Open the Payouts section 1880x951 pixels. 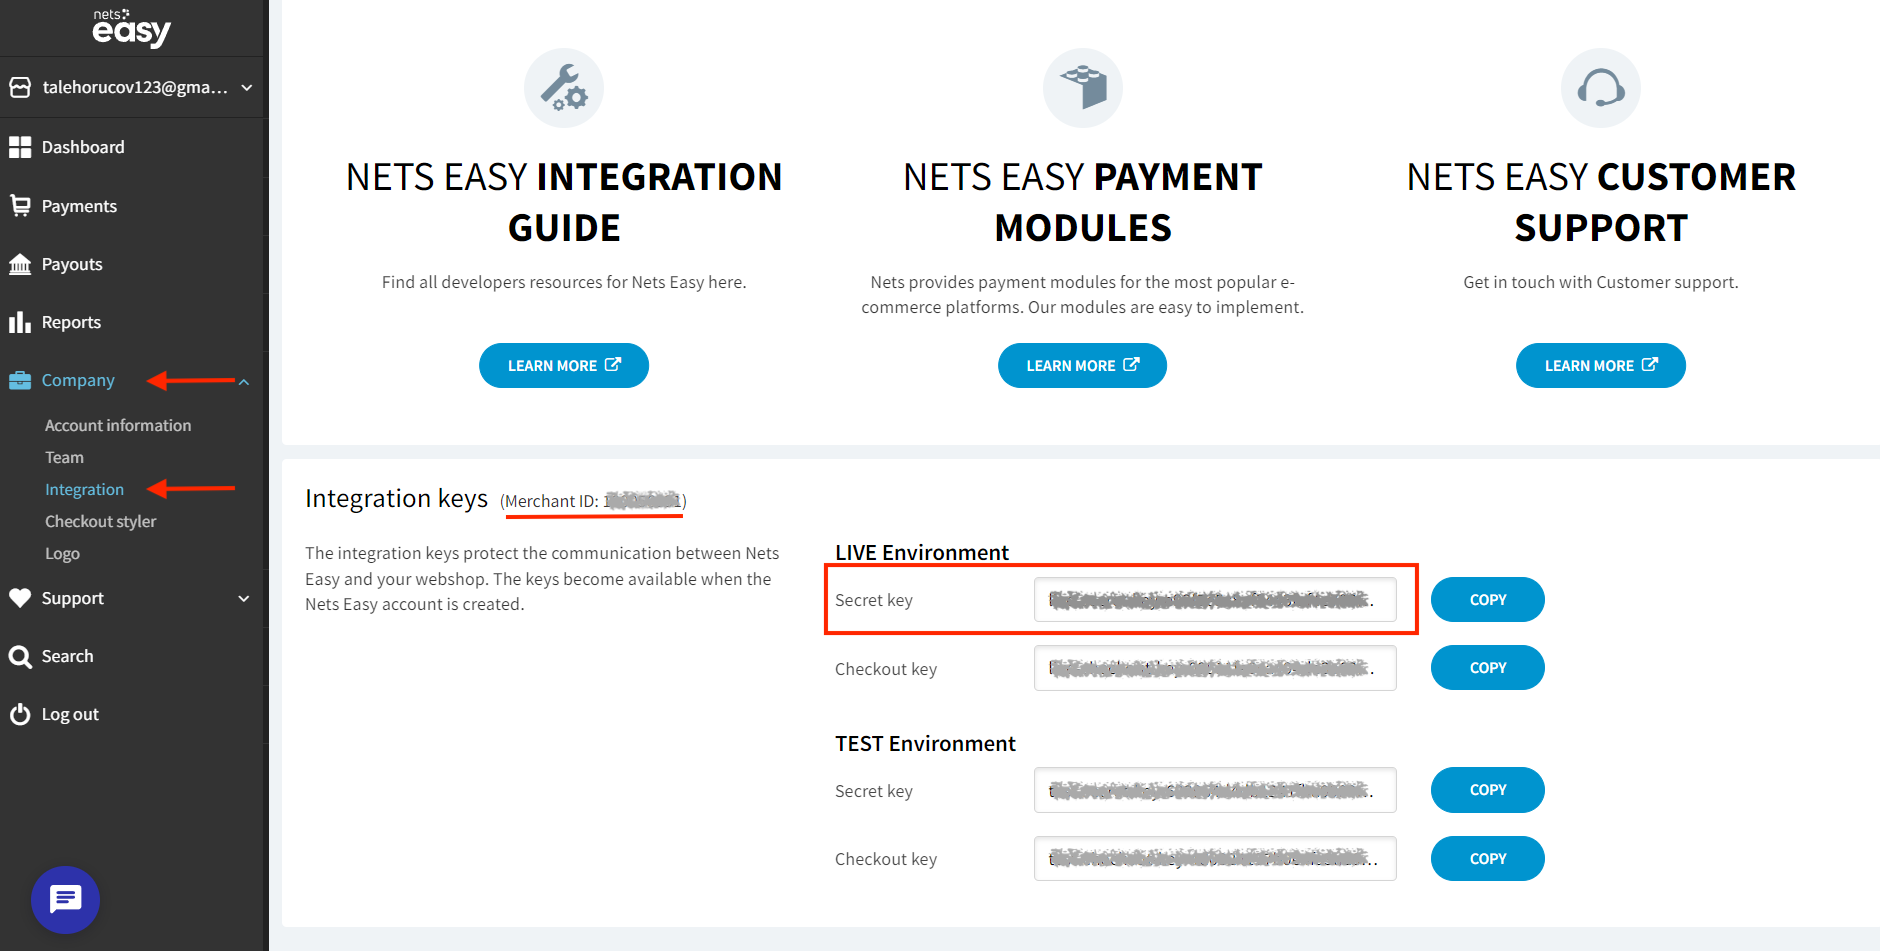click(21, 263)
